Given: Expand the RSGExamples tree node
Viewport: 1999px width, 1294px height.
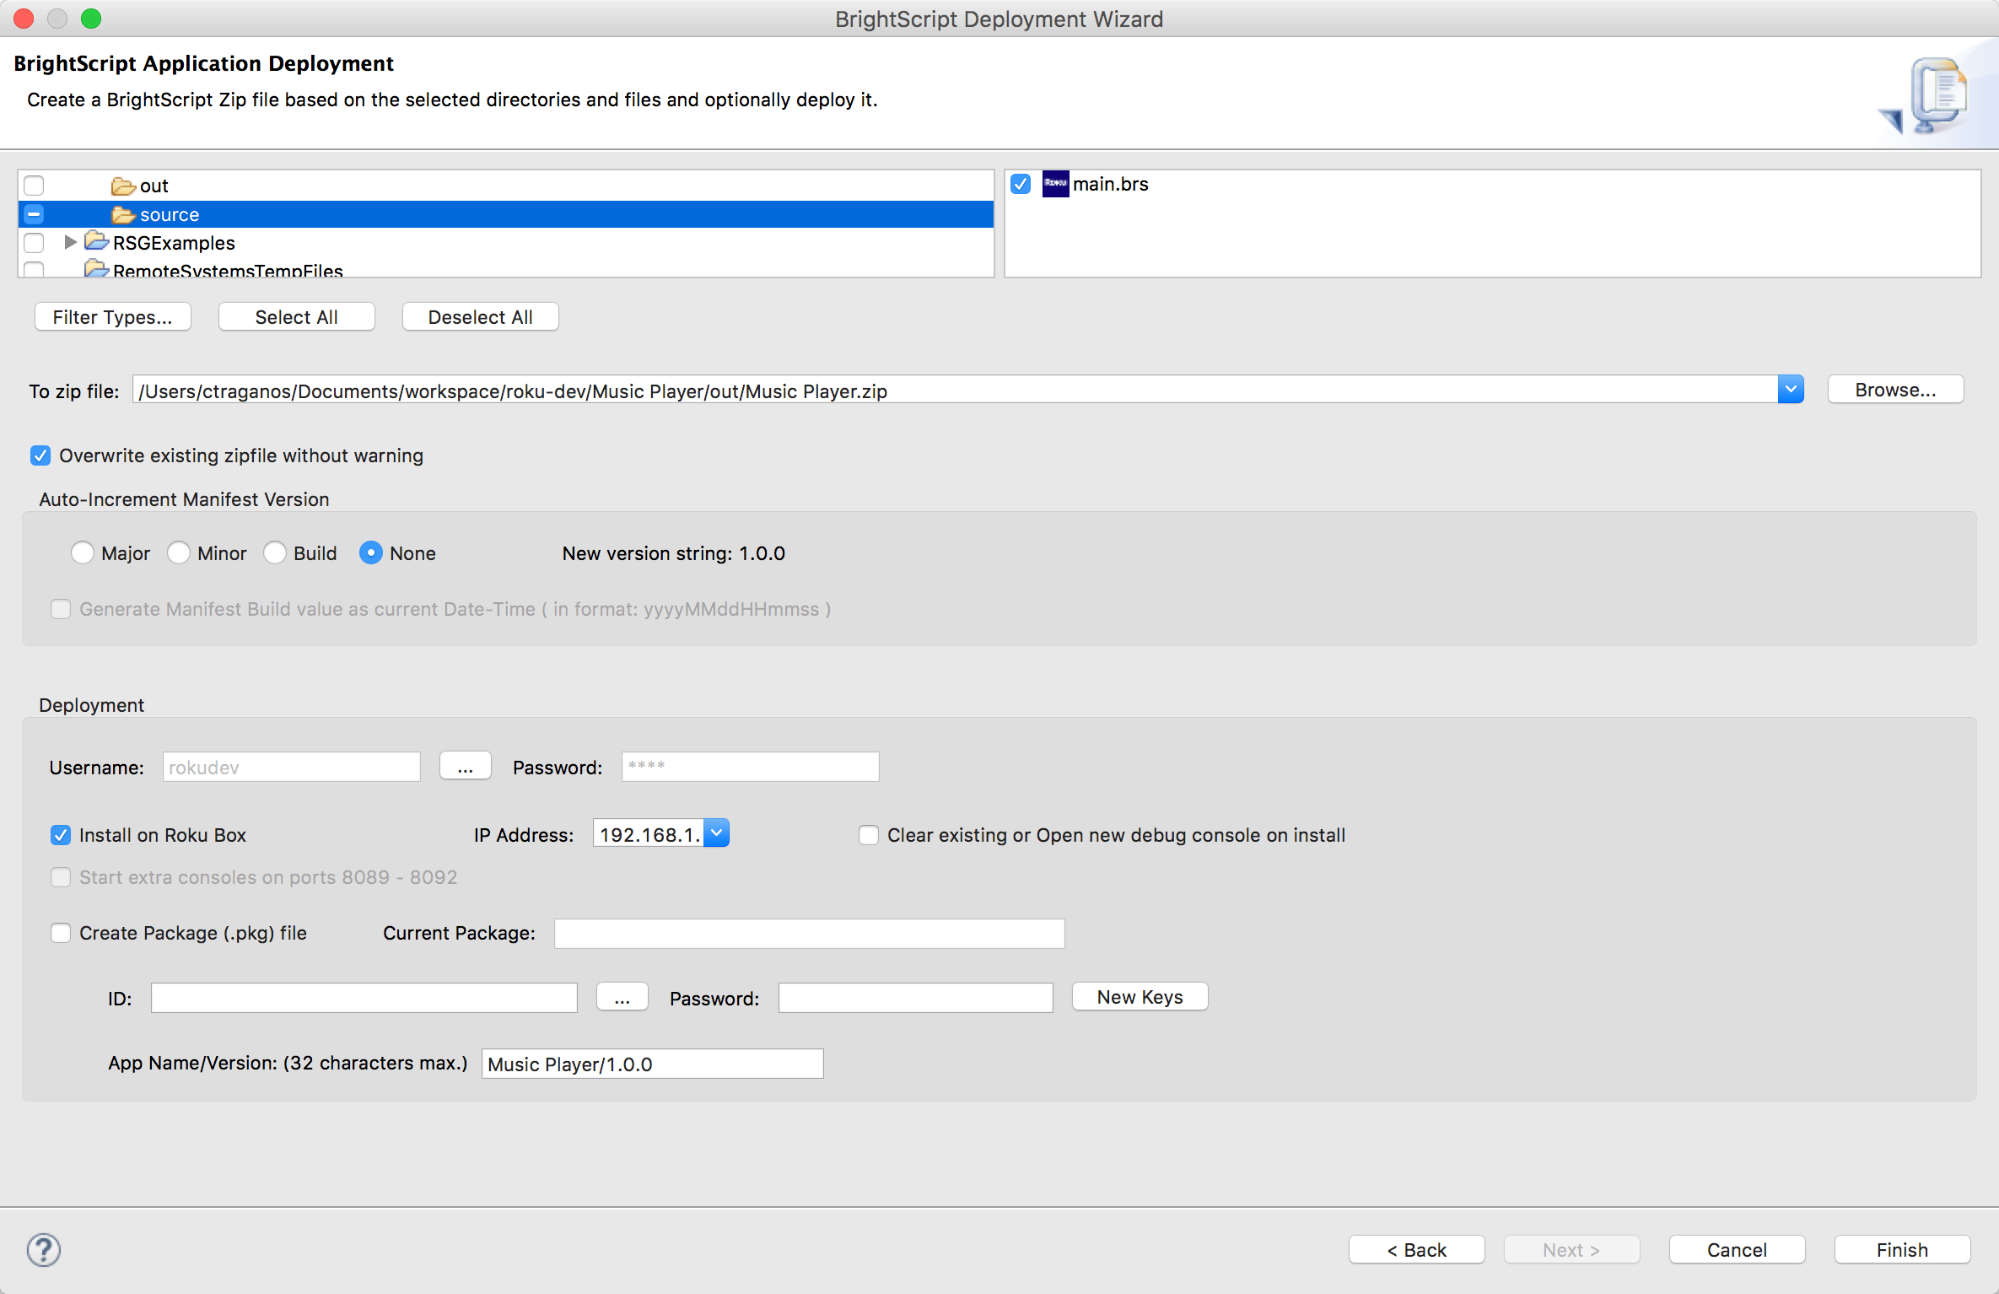Looking at the screenshot, I should (69, 242).
